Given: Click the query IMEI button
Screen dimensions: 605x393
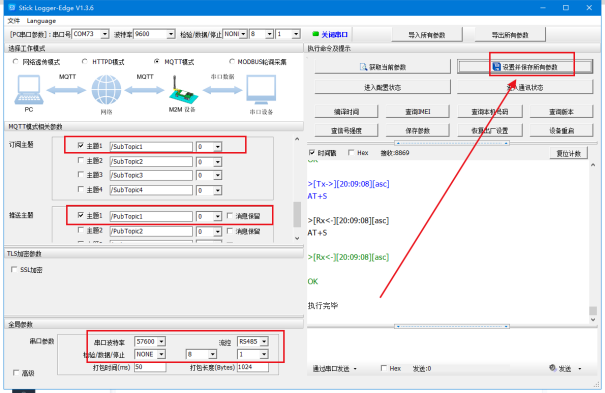Looking at the screenshot, I should [x=417, y=111].
